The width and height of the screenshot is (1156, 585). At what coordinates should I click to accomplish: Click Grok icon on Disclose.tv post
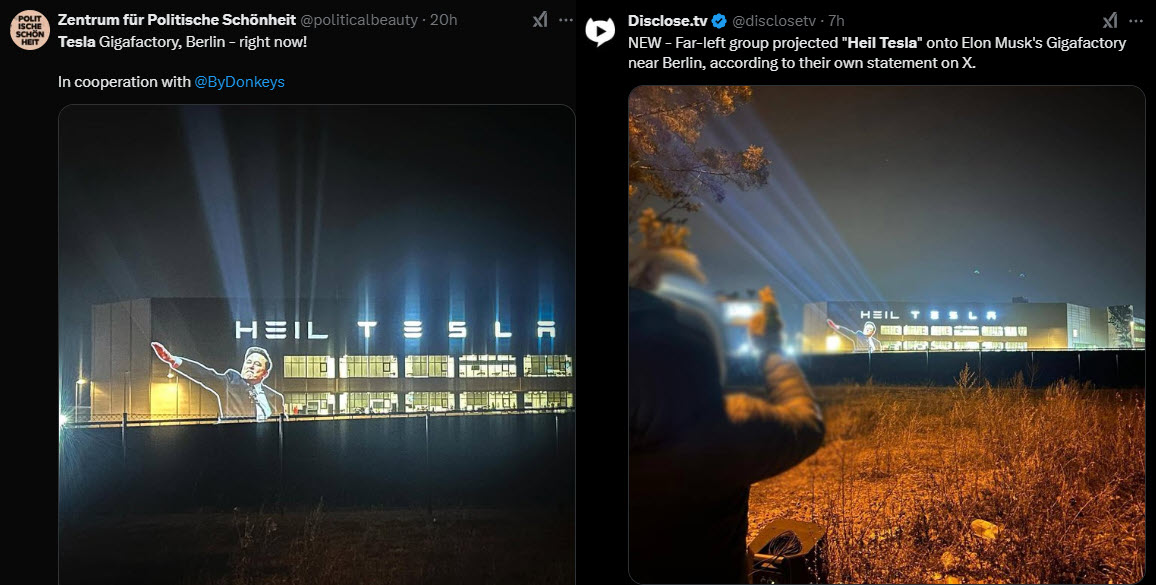(x=1110, y=21)
